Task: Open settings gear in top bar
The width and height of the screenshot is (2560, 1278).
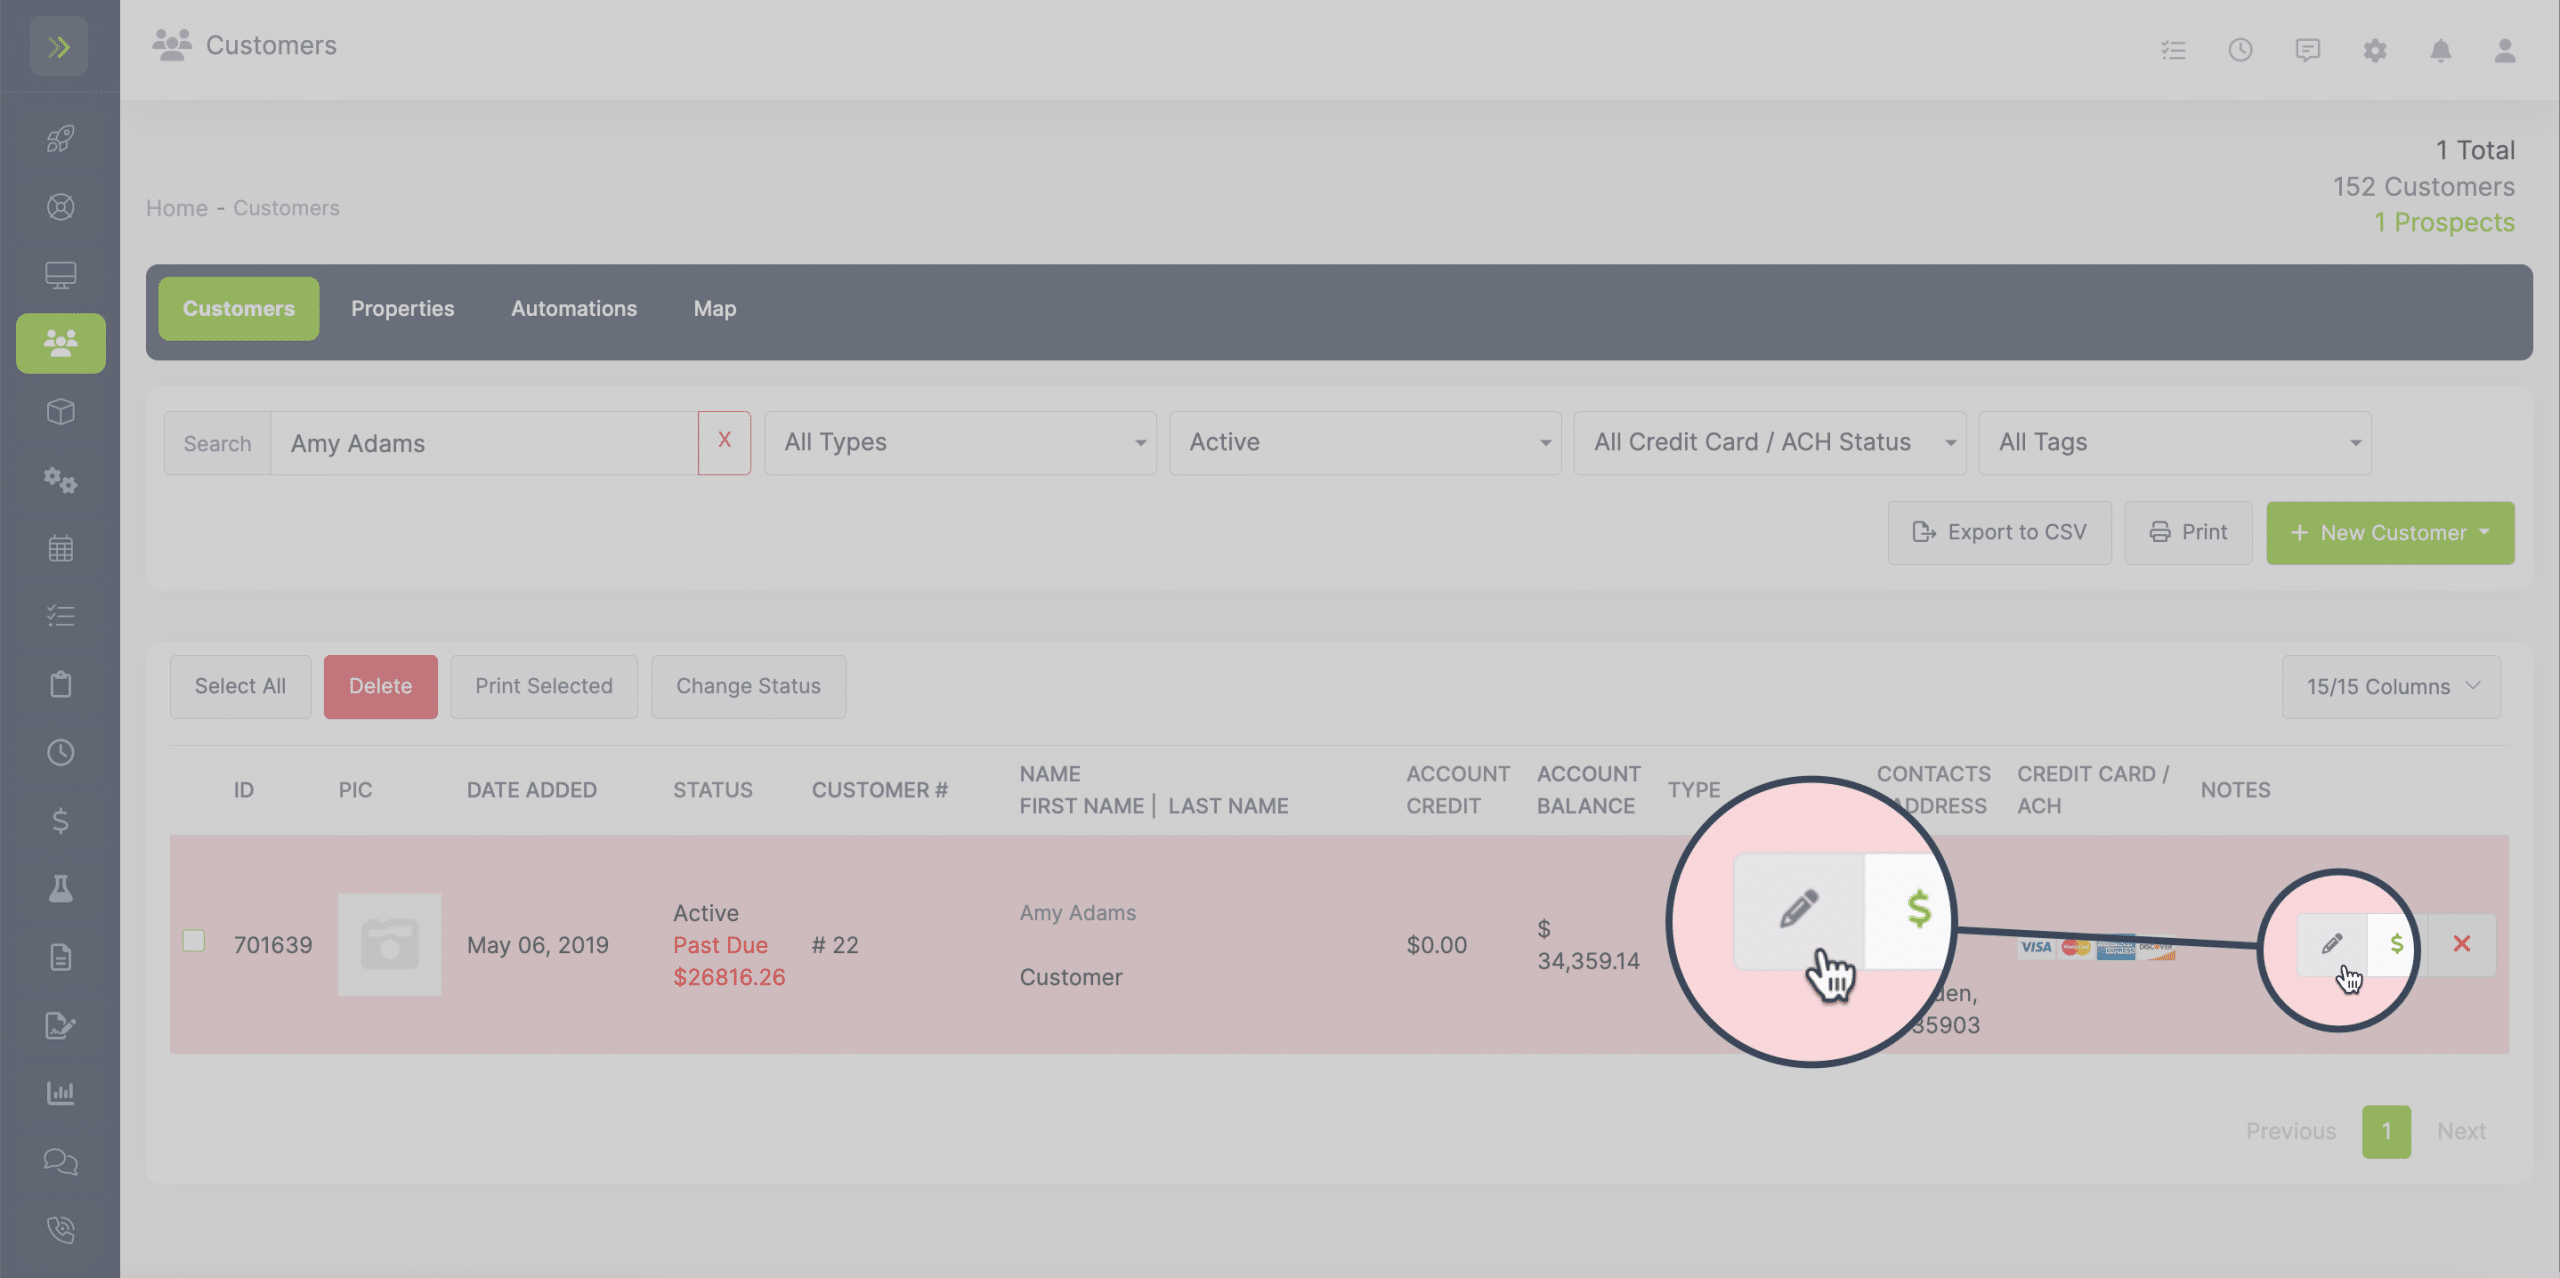Action: tap(2374, 50)
